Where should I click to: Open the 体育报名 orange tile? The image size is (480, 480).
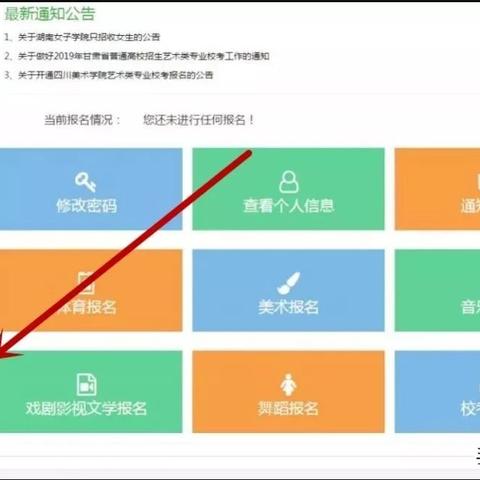[x=91, y=290]
